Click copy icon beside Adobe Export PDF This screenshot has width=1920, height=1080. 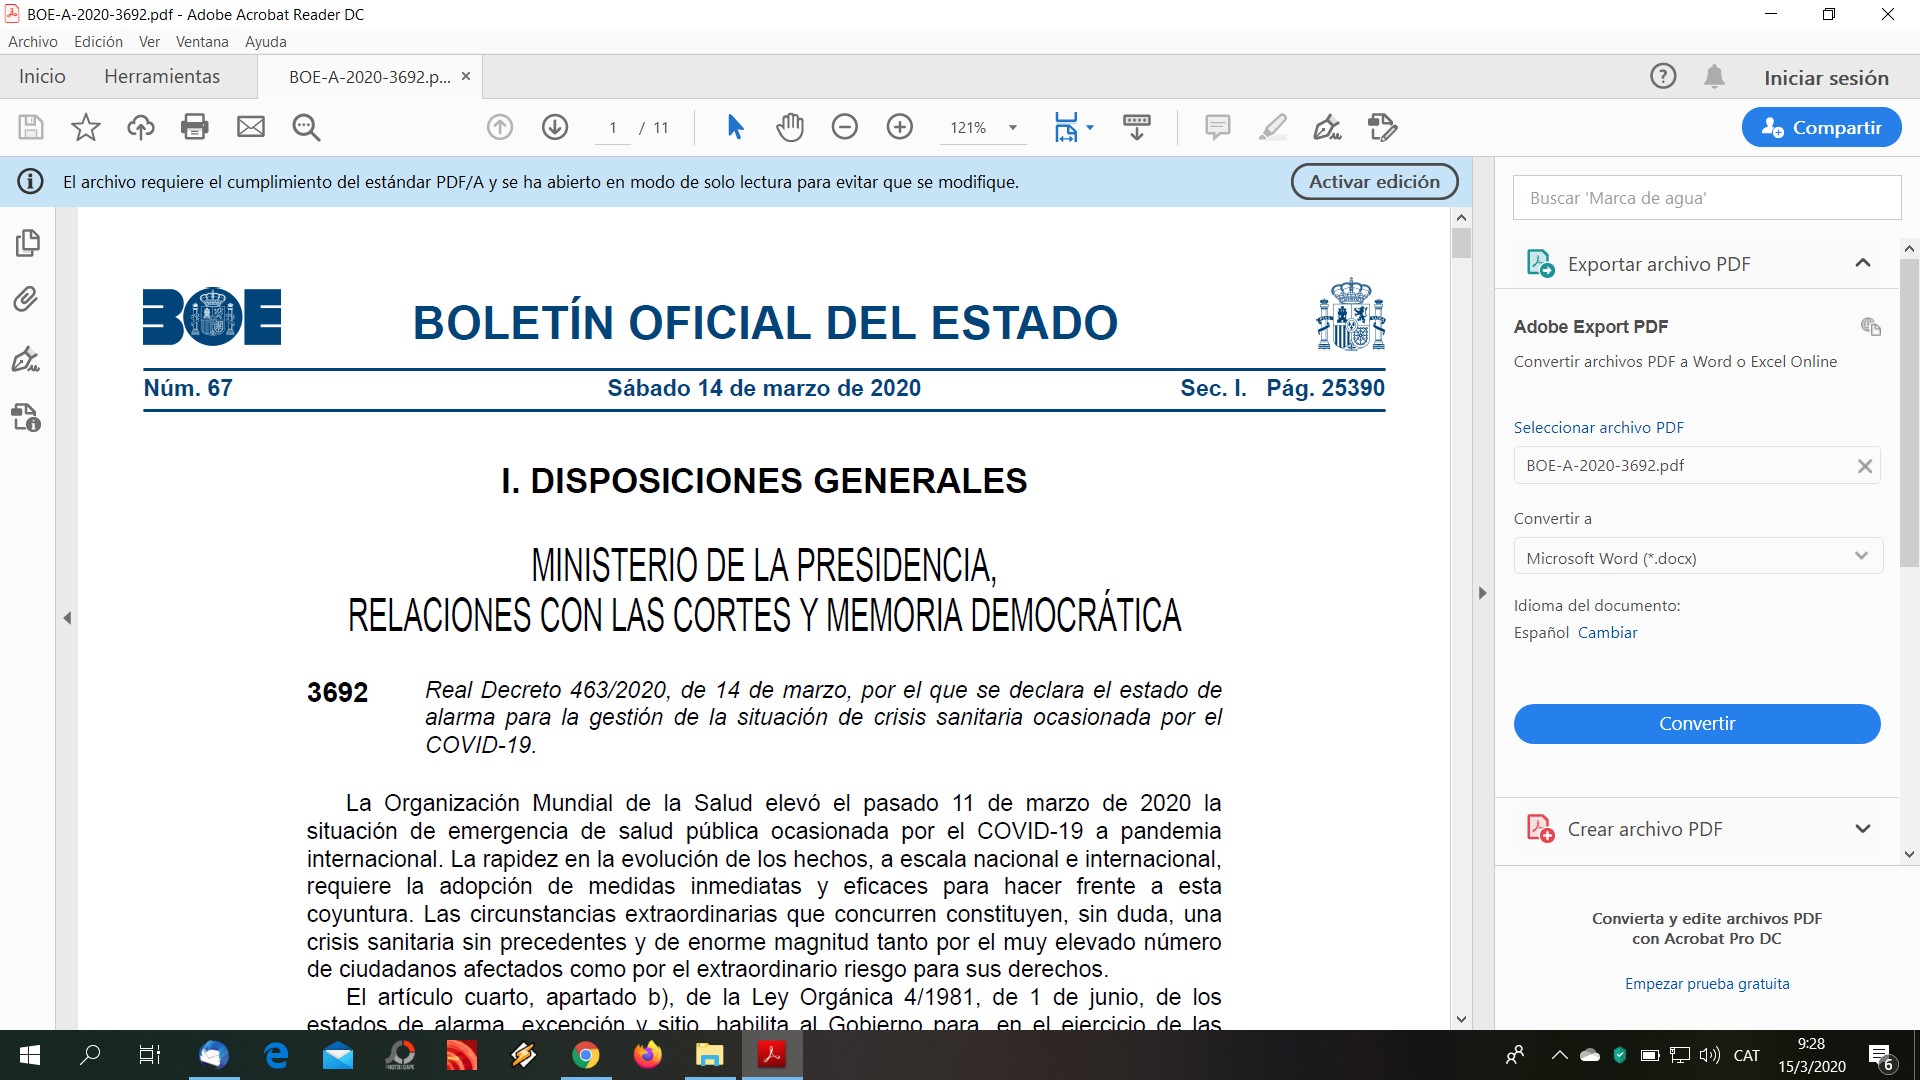click(x=1870, y=327)
